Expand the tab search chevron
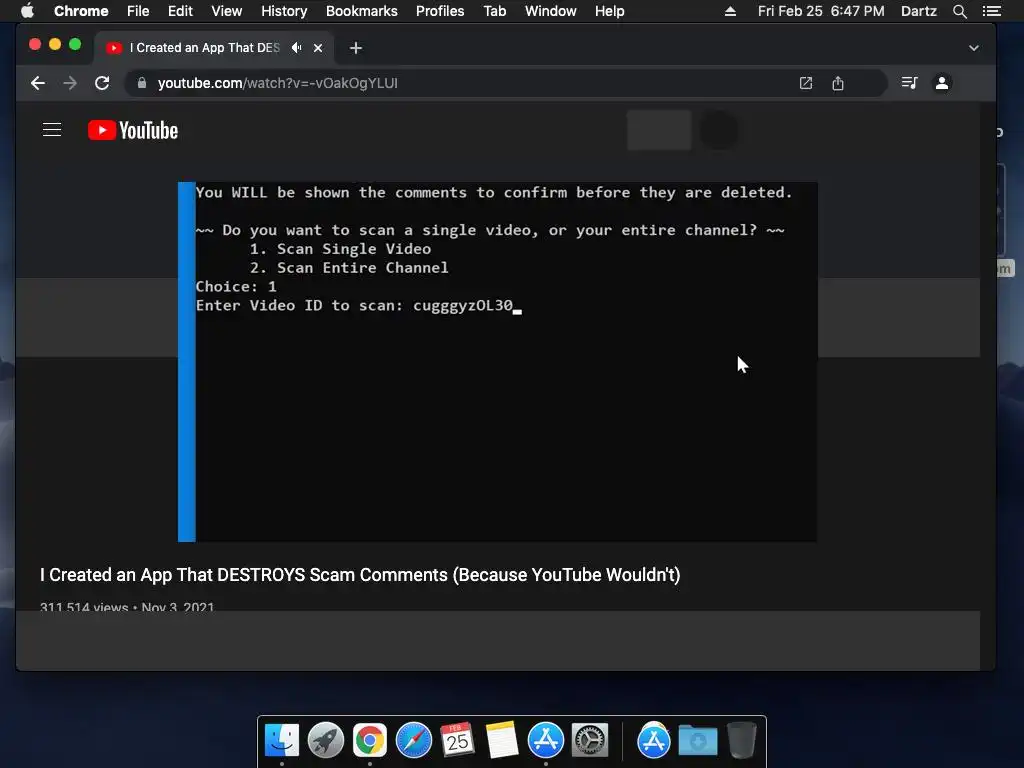Image resolution: width=1024 pixels, height=768 pixels. 974,48
